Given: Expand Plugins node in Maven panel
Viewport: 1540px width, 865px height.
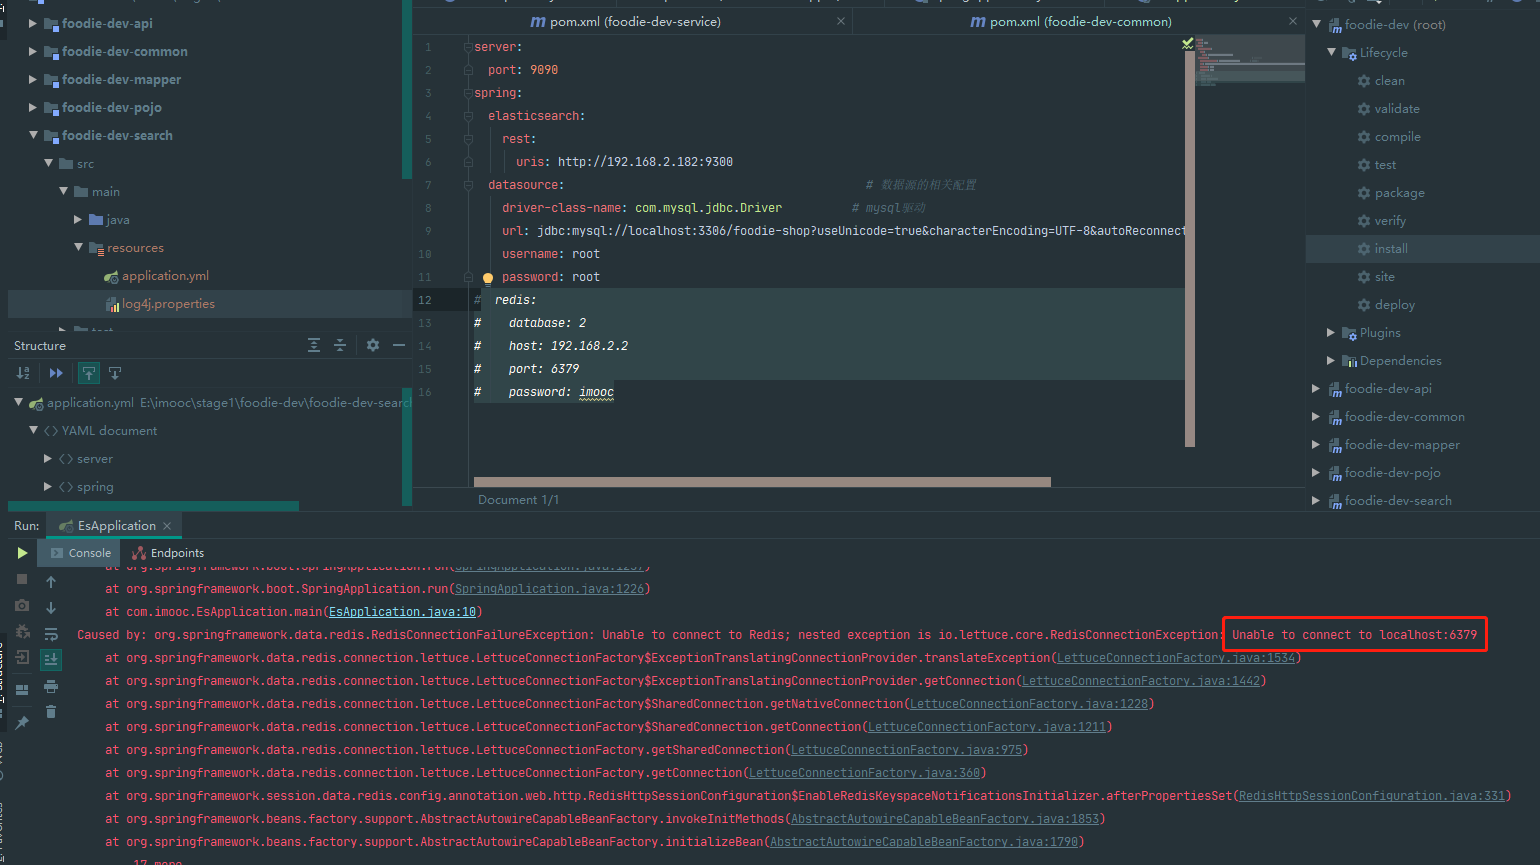Looking at the screenshot, I should click(1331, 332).
